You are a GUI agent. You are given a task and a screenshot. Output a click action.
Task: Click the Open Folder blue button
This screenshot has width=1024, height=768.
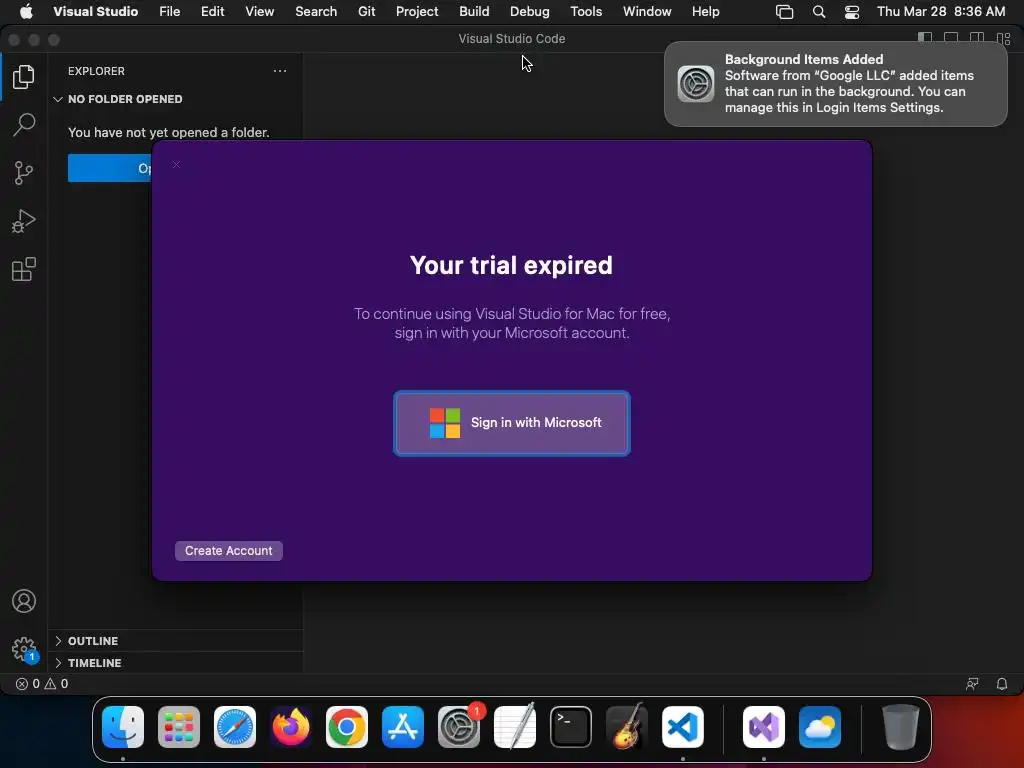110,168
